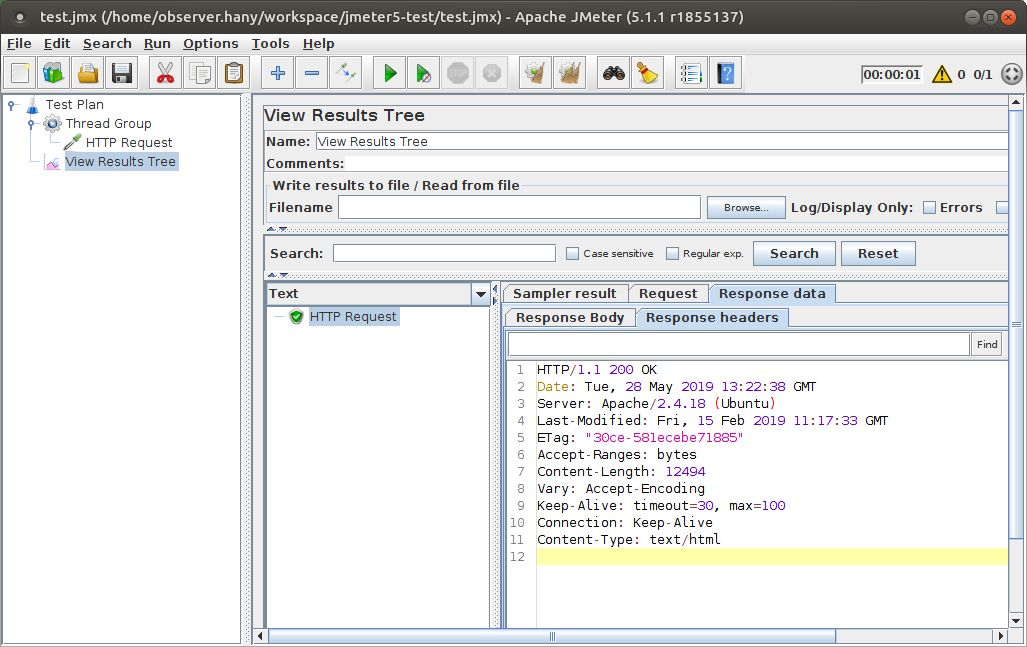Click the Clear All brooms icon
The width and height of the screenshot is (1027, 647).
[570, 73]
